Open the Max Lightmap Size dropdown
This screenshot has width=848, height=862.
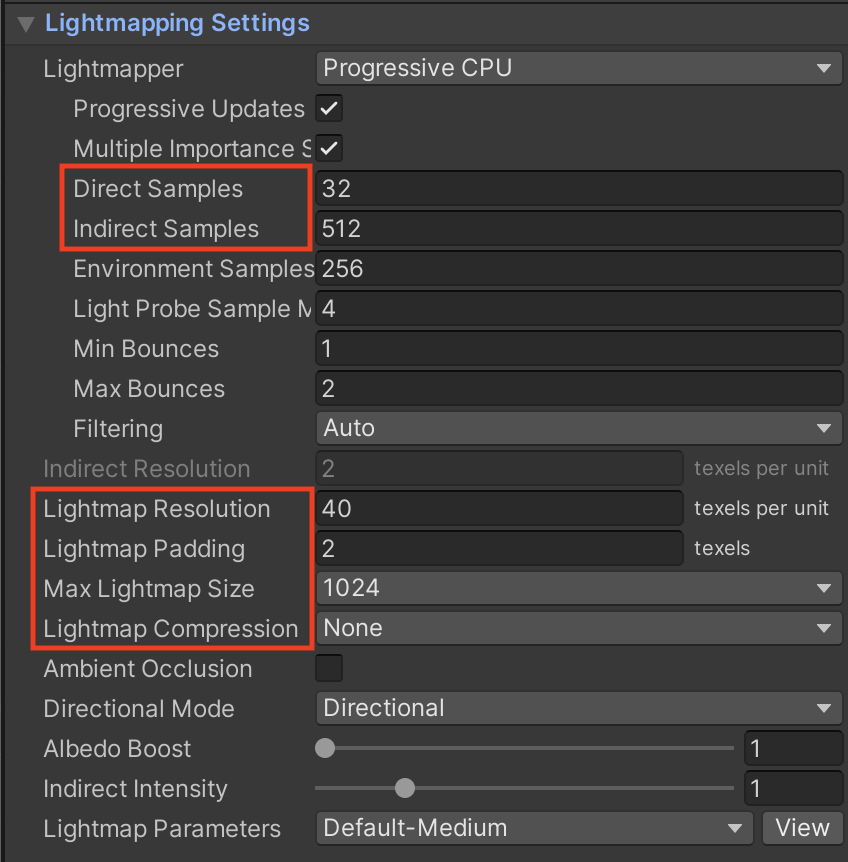tap(579, 588)
